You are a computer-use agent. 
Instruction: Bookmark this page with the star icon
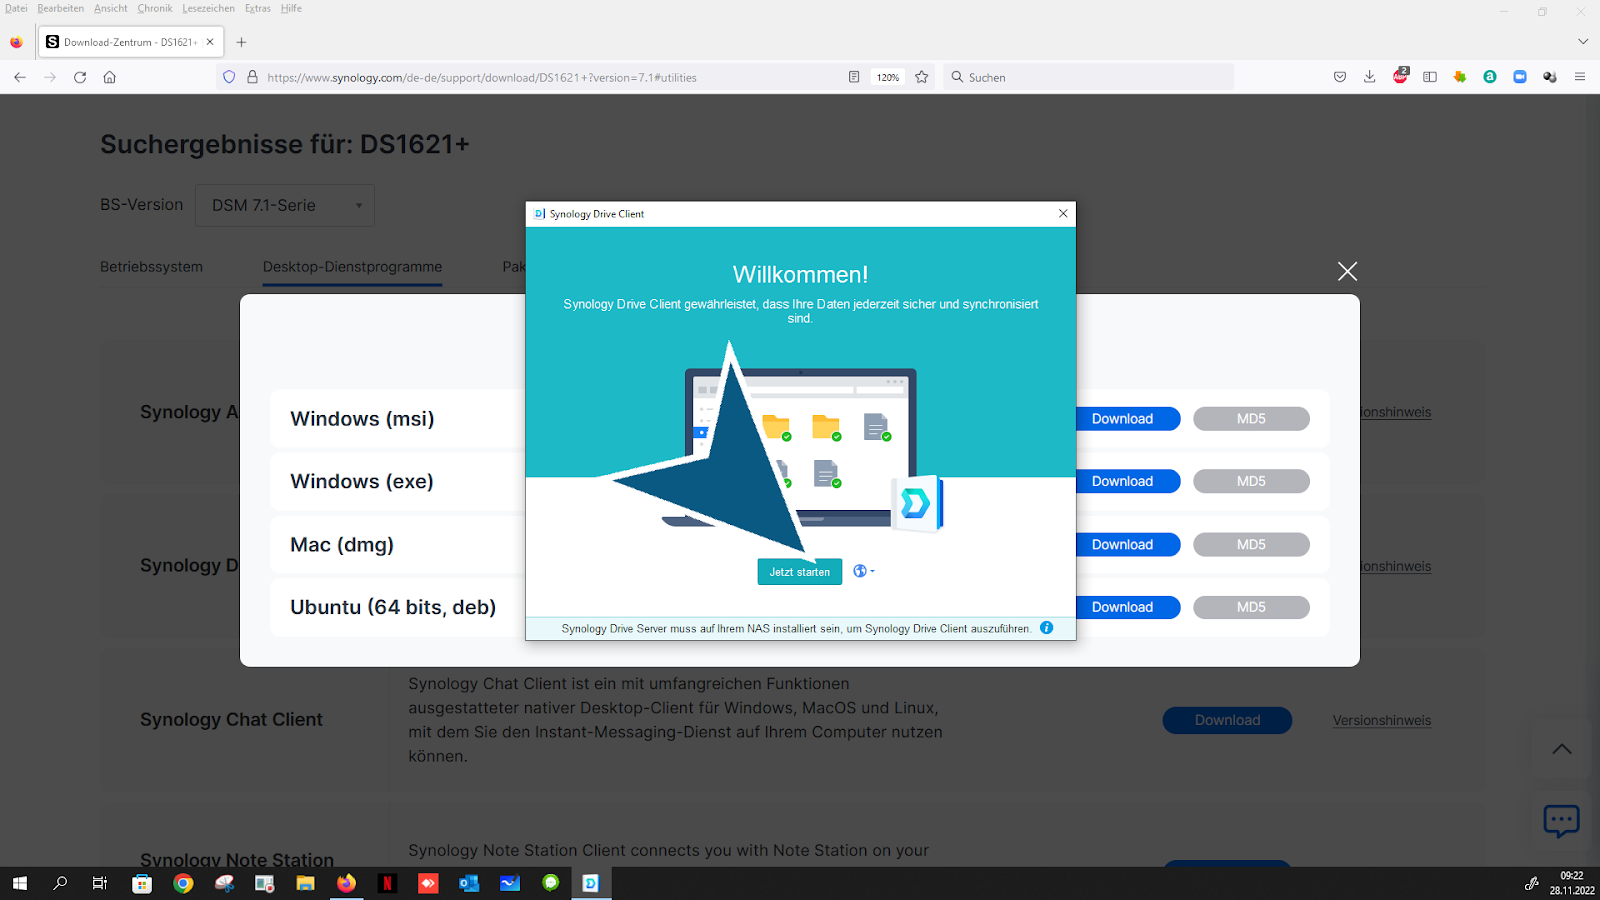[x=922, y=77]
